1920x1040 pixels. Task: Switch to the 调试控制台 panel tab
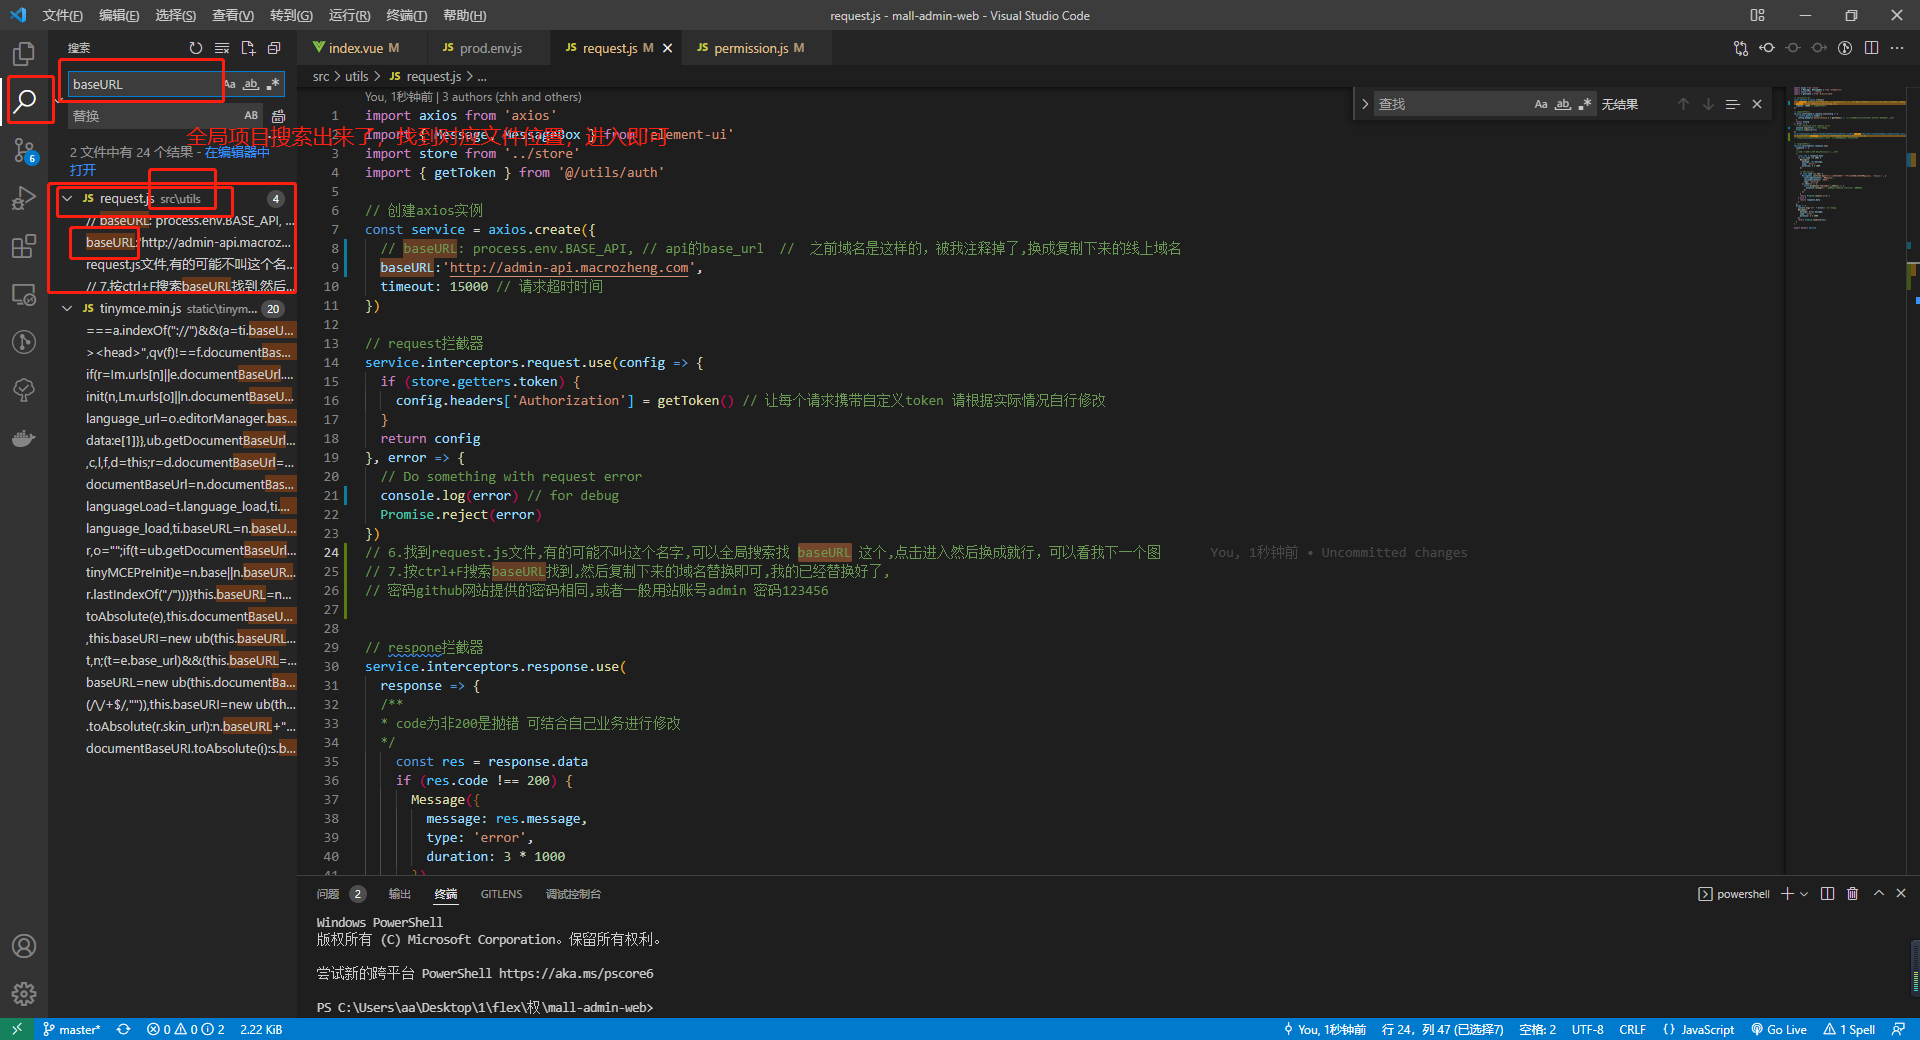point(573,894)
